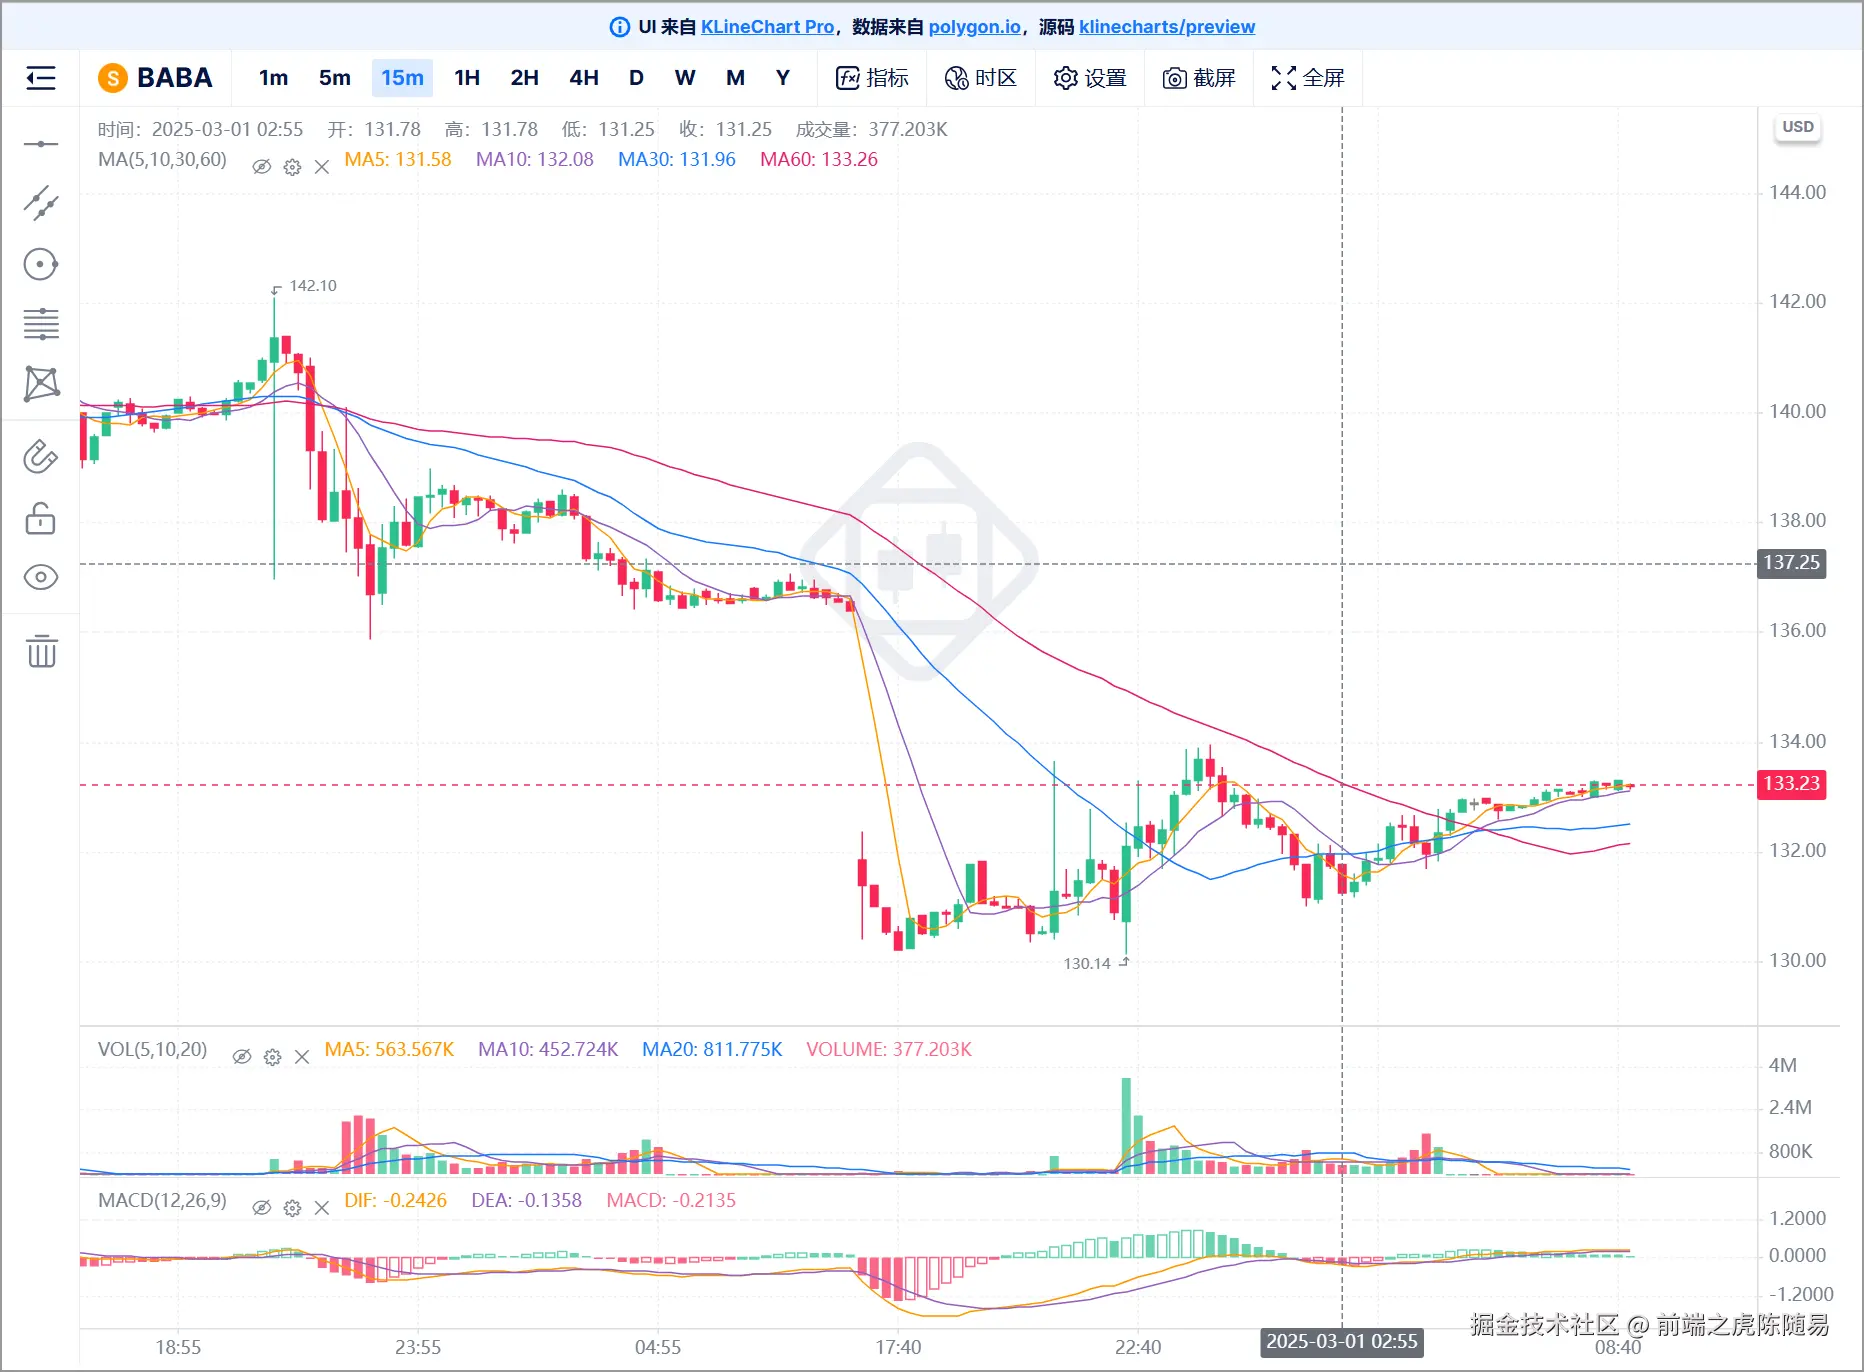Open the klinecharts/preview source link
The width and height of the screenshot is (1864, 1372).
tap(1167, 27)
